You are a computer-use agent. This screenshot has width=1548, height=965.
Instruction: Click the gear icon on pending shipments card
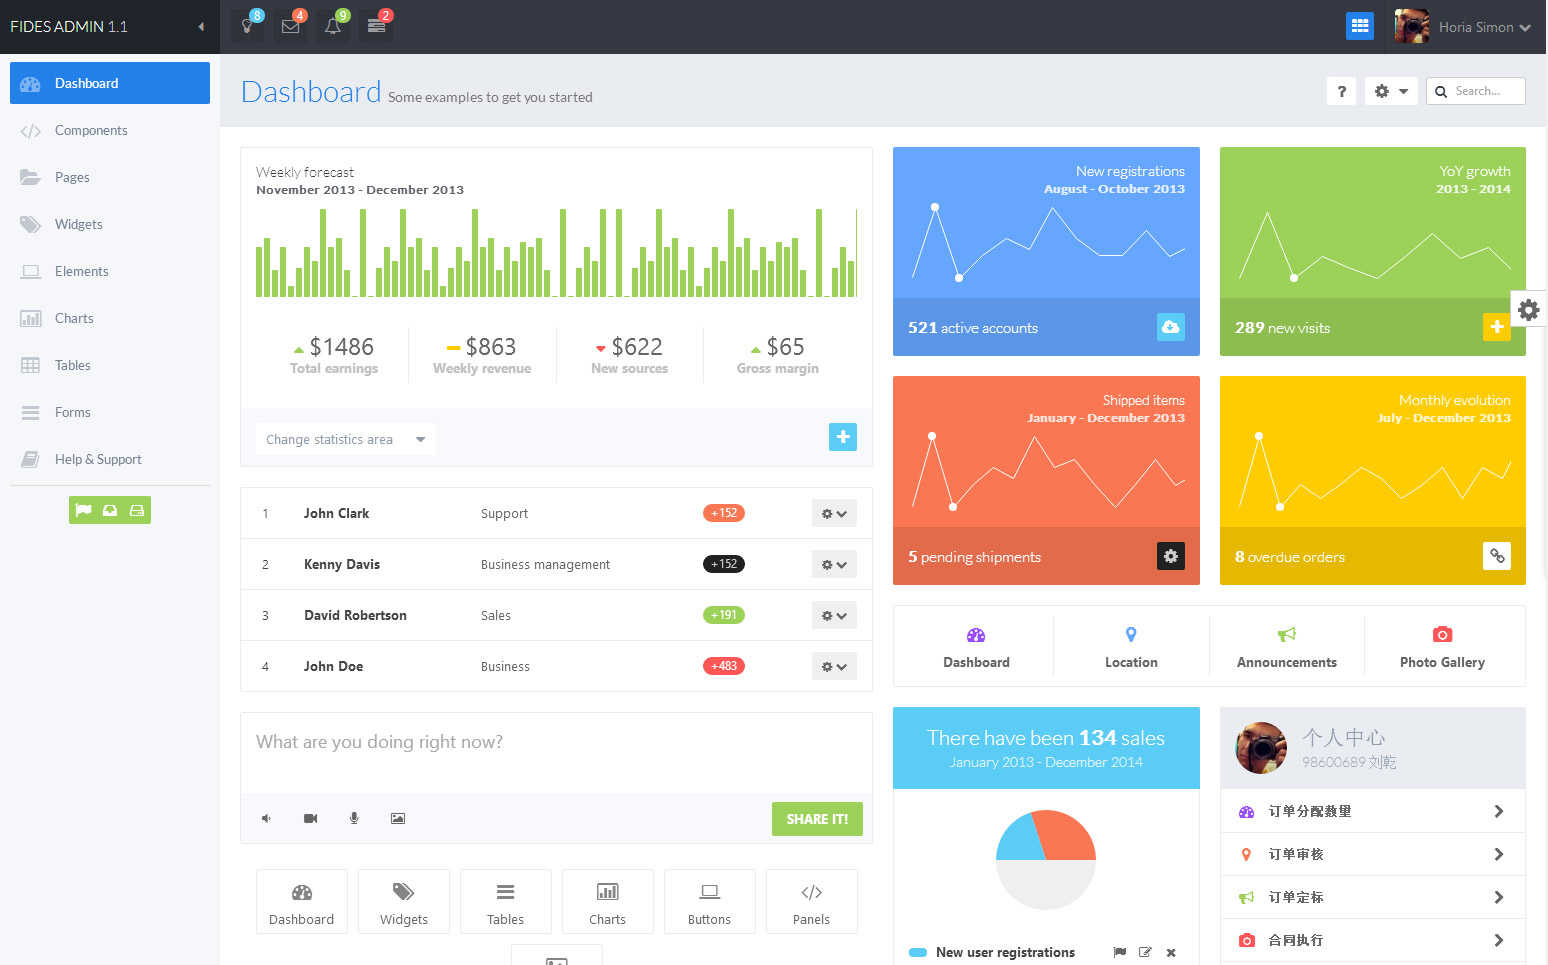click(x=1170, y=556)
